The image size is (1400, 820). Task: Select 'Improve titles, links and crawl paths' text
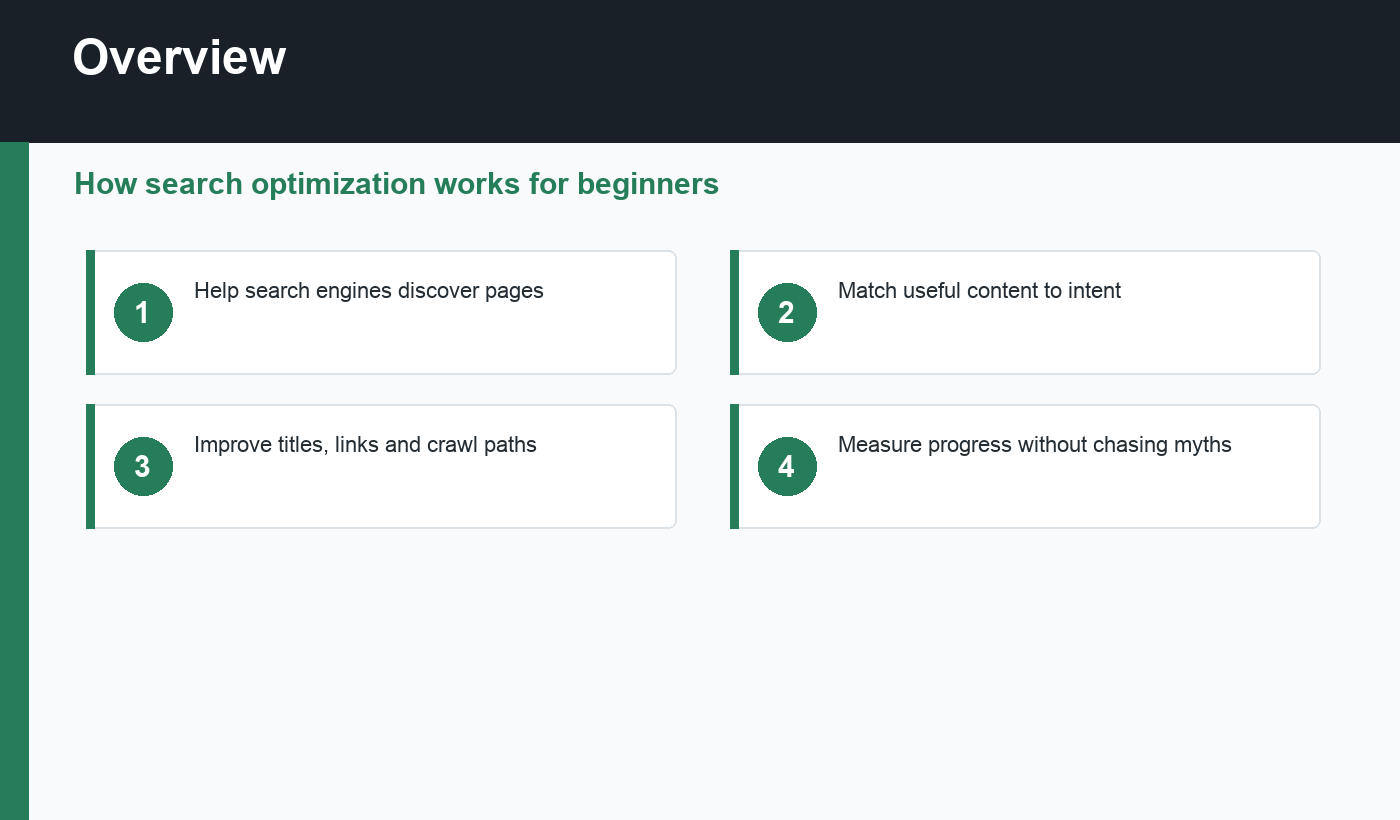[x=365, y=445]
